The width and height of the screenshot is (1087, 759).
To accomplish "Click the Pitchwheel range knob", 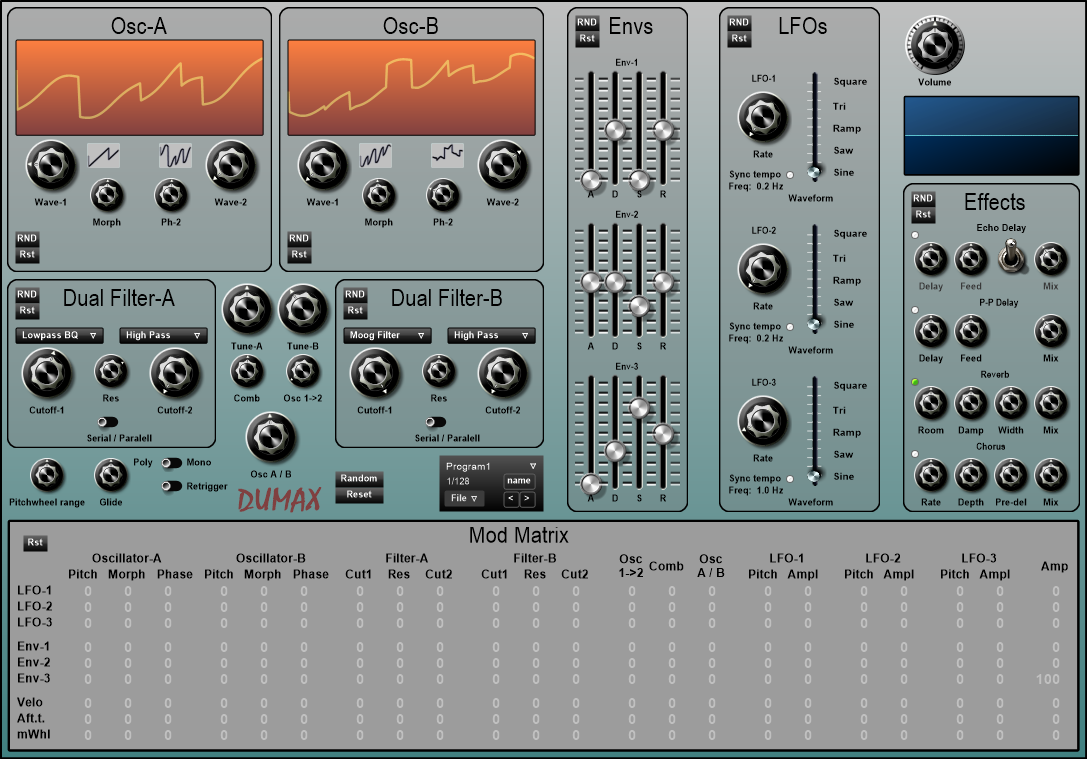I will click(x=45, y=474).
